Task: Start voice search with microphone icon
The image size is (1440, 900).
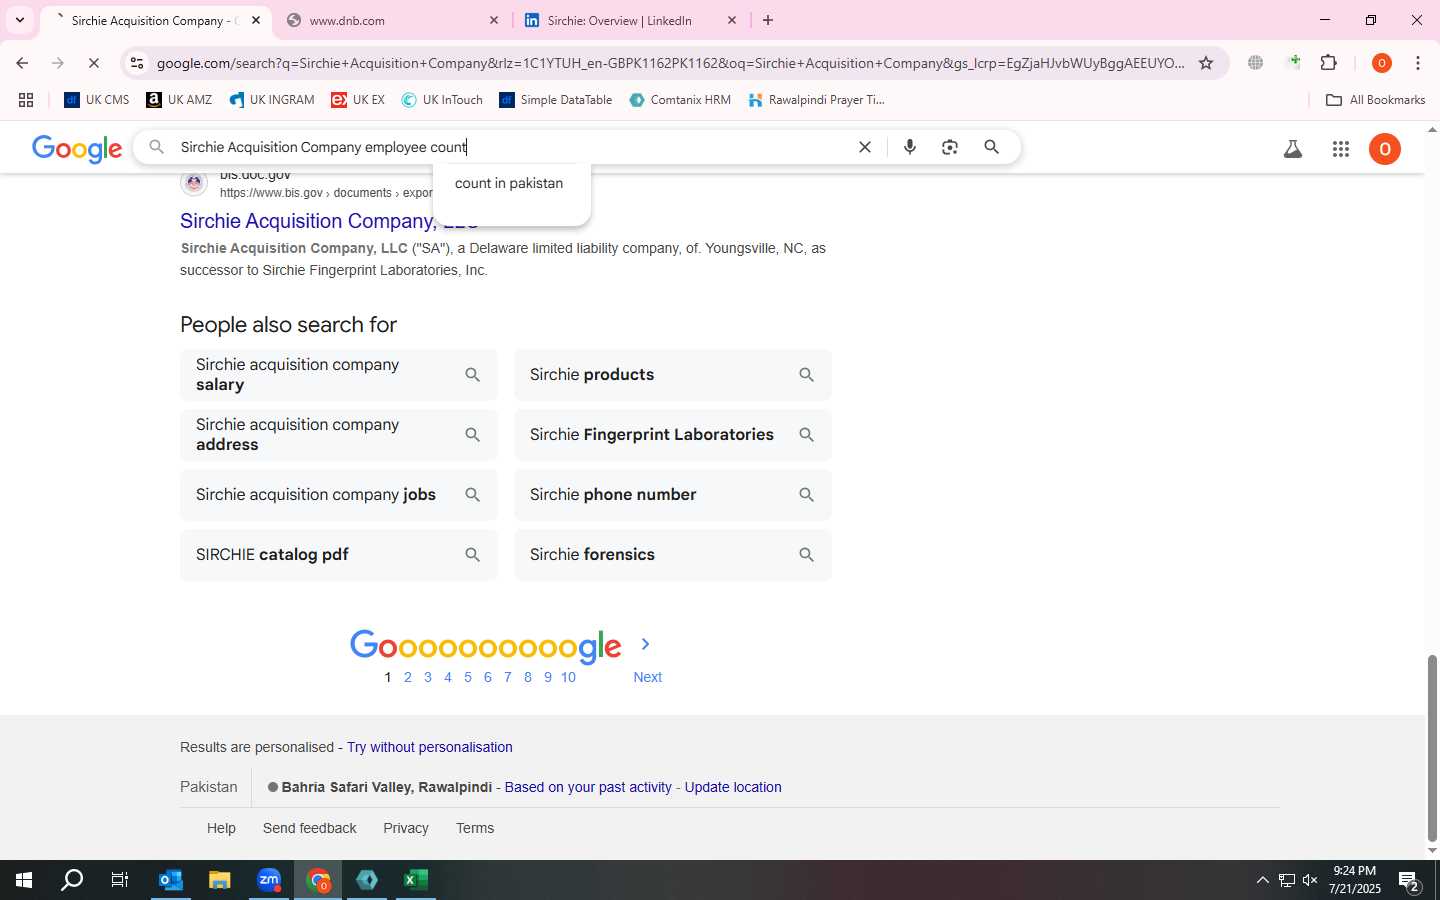Action: click(x=910, y=147)
